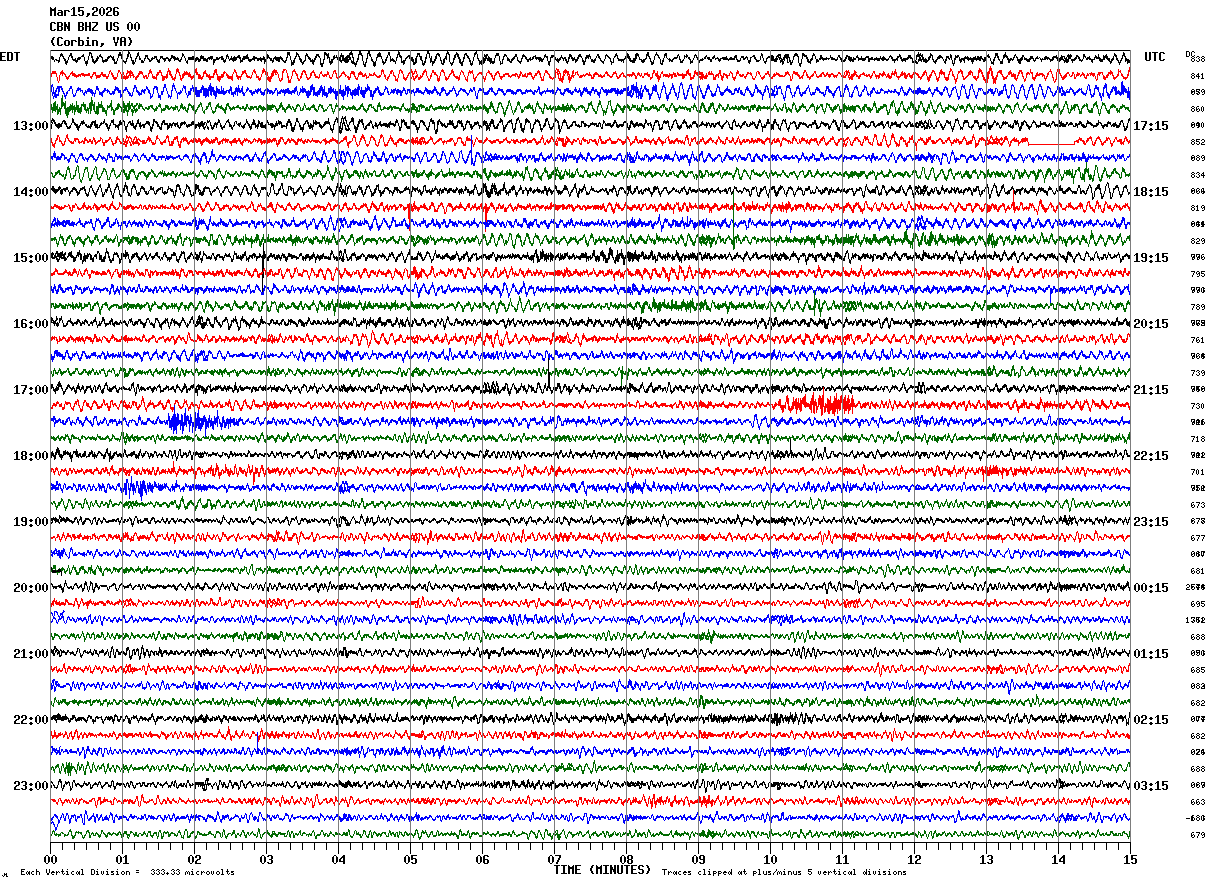Click minute 15 tick label on time axis
Screen dimensions: 1210x886
pyautogui.click(x=1130, y=859)
